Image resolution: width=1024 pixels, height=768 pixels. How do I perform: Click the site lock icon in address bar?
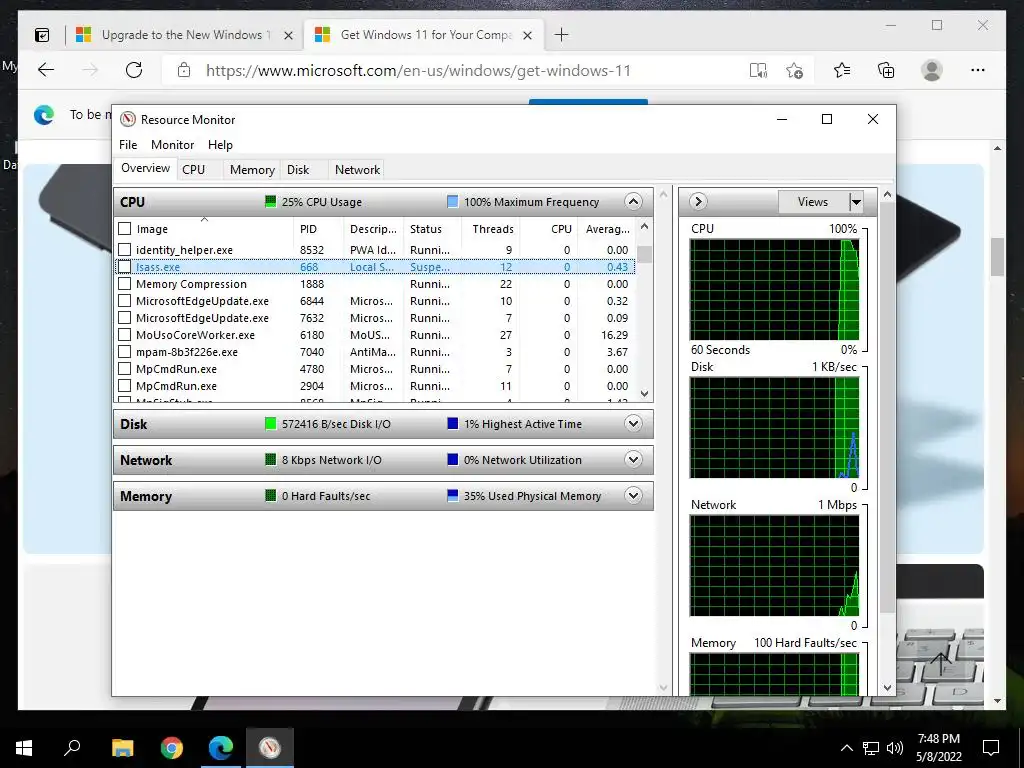coord(184,71)
